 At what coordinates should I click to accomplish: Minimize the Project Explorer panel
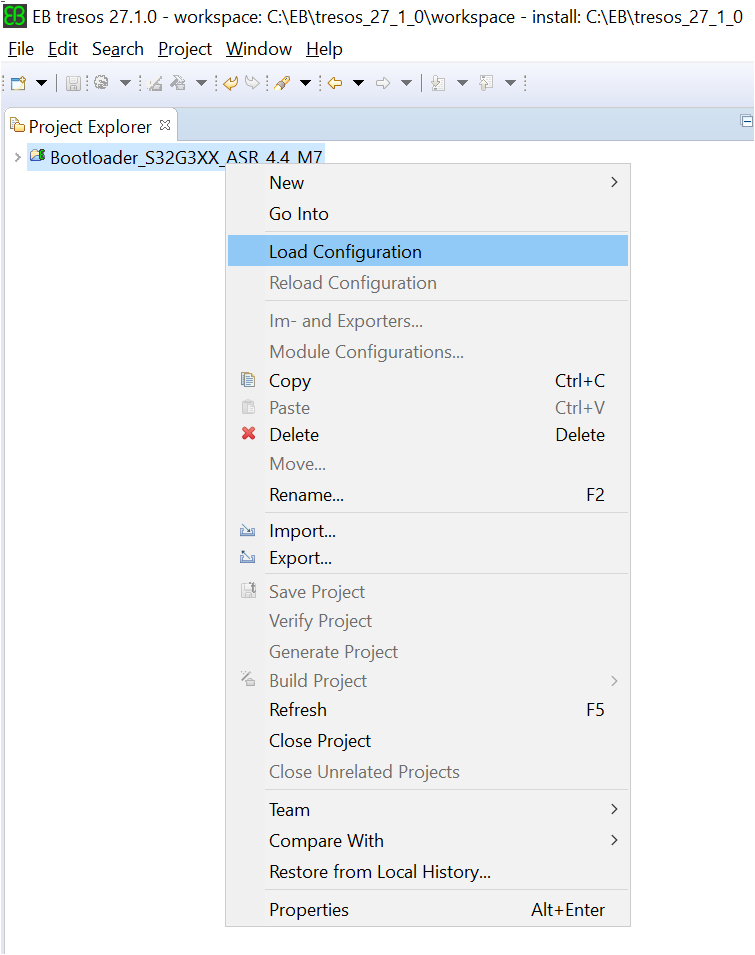(746, 120)
